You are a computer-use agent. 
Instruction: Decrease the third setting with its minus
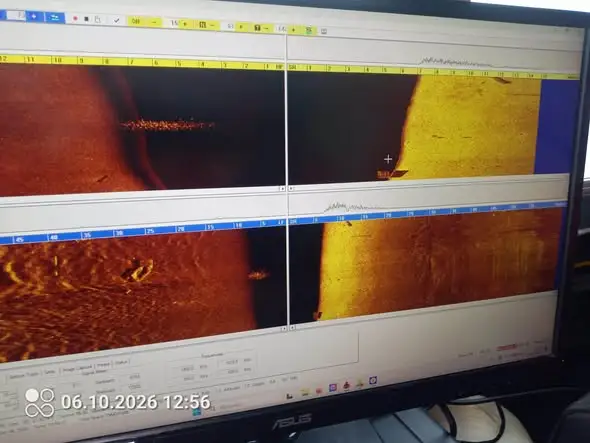point(267,28)
